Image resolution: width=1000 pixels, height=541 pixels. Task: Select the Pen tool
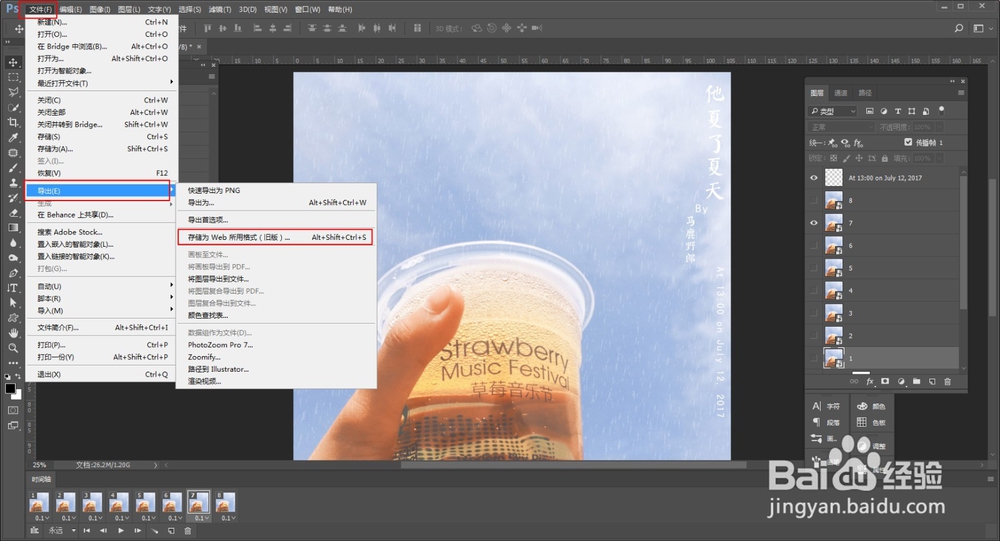(13, 273)
